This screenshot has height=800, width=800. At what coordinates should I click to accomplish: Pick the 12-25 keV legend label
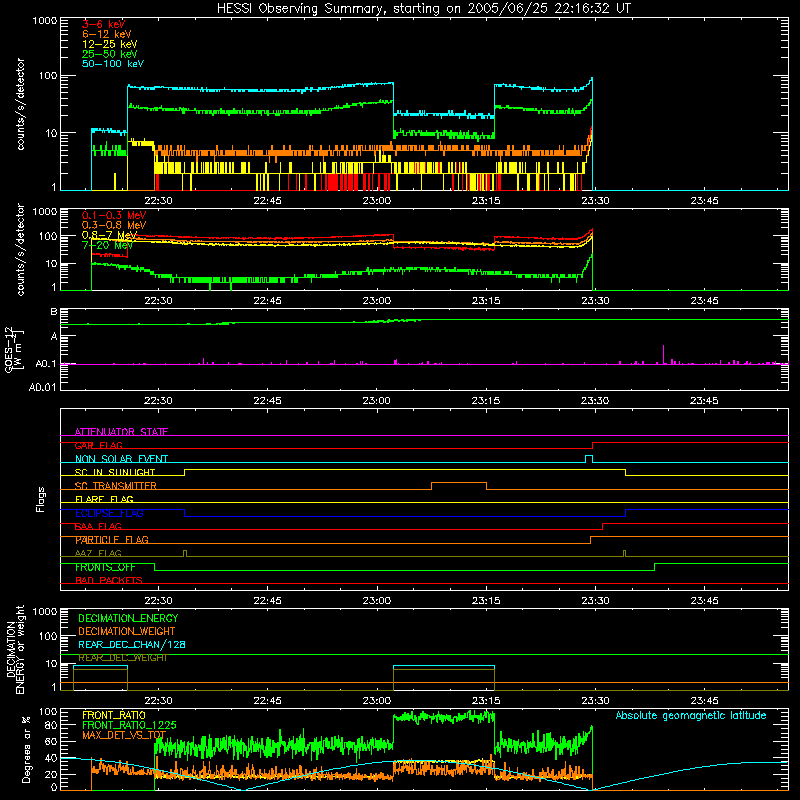[110, 44]
